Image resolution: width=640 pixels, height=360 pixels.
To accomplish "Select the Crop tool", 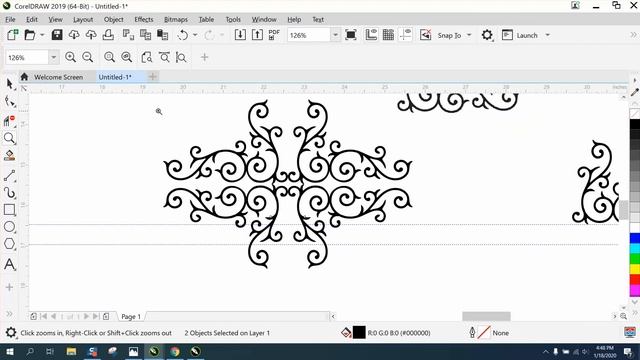I will (9, 120).
